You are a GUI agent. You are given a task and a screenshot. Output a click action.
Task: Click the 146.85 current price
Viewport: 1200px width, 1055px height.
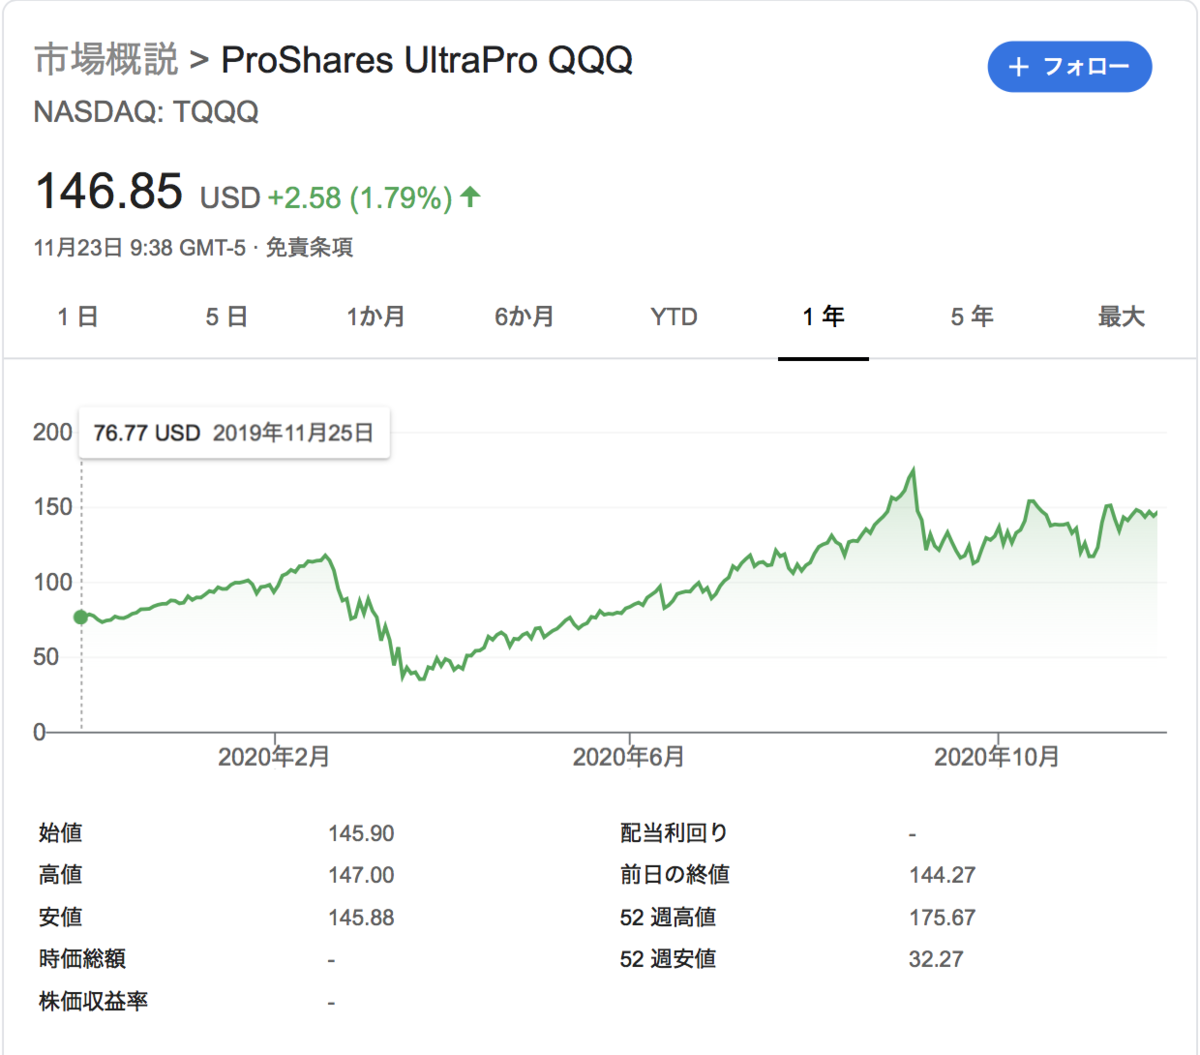coord(109,191)
